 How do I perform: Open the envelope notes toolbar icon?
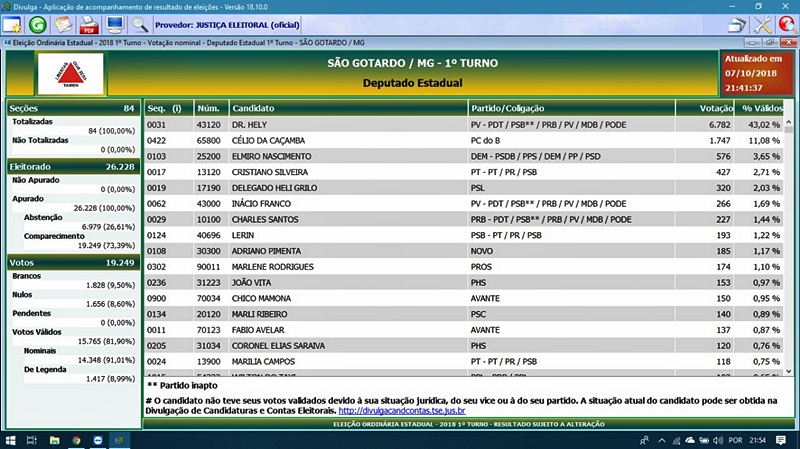click(63, 24)
